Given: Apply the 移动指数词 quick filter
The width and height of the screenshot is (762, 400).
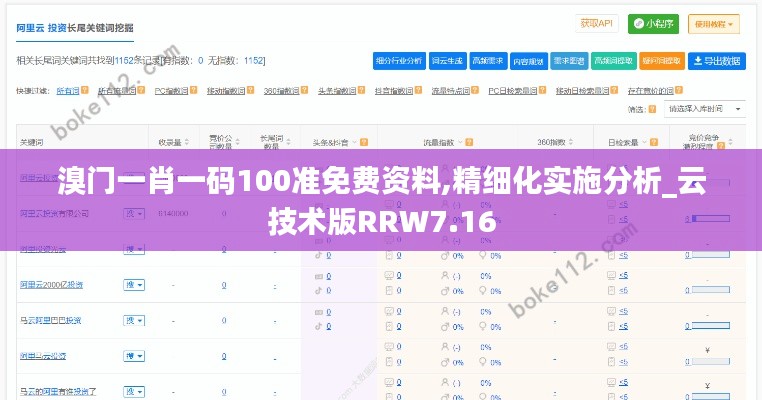Looking at the screenshot, I should coord(226,90).
